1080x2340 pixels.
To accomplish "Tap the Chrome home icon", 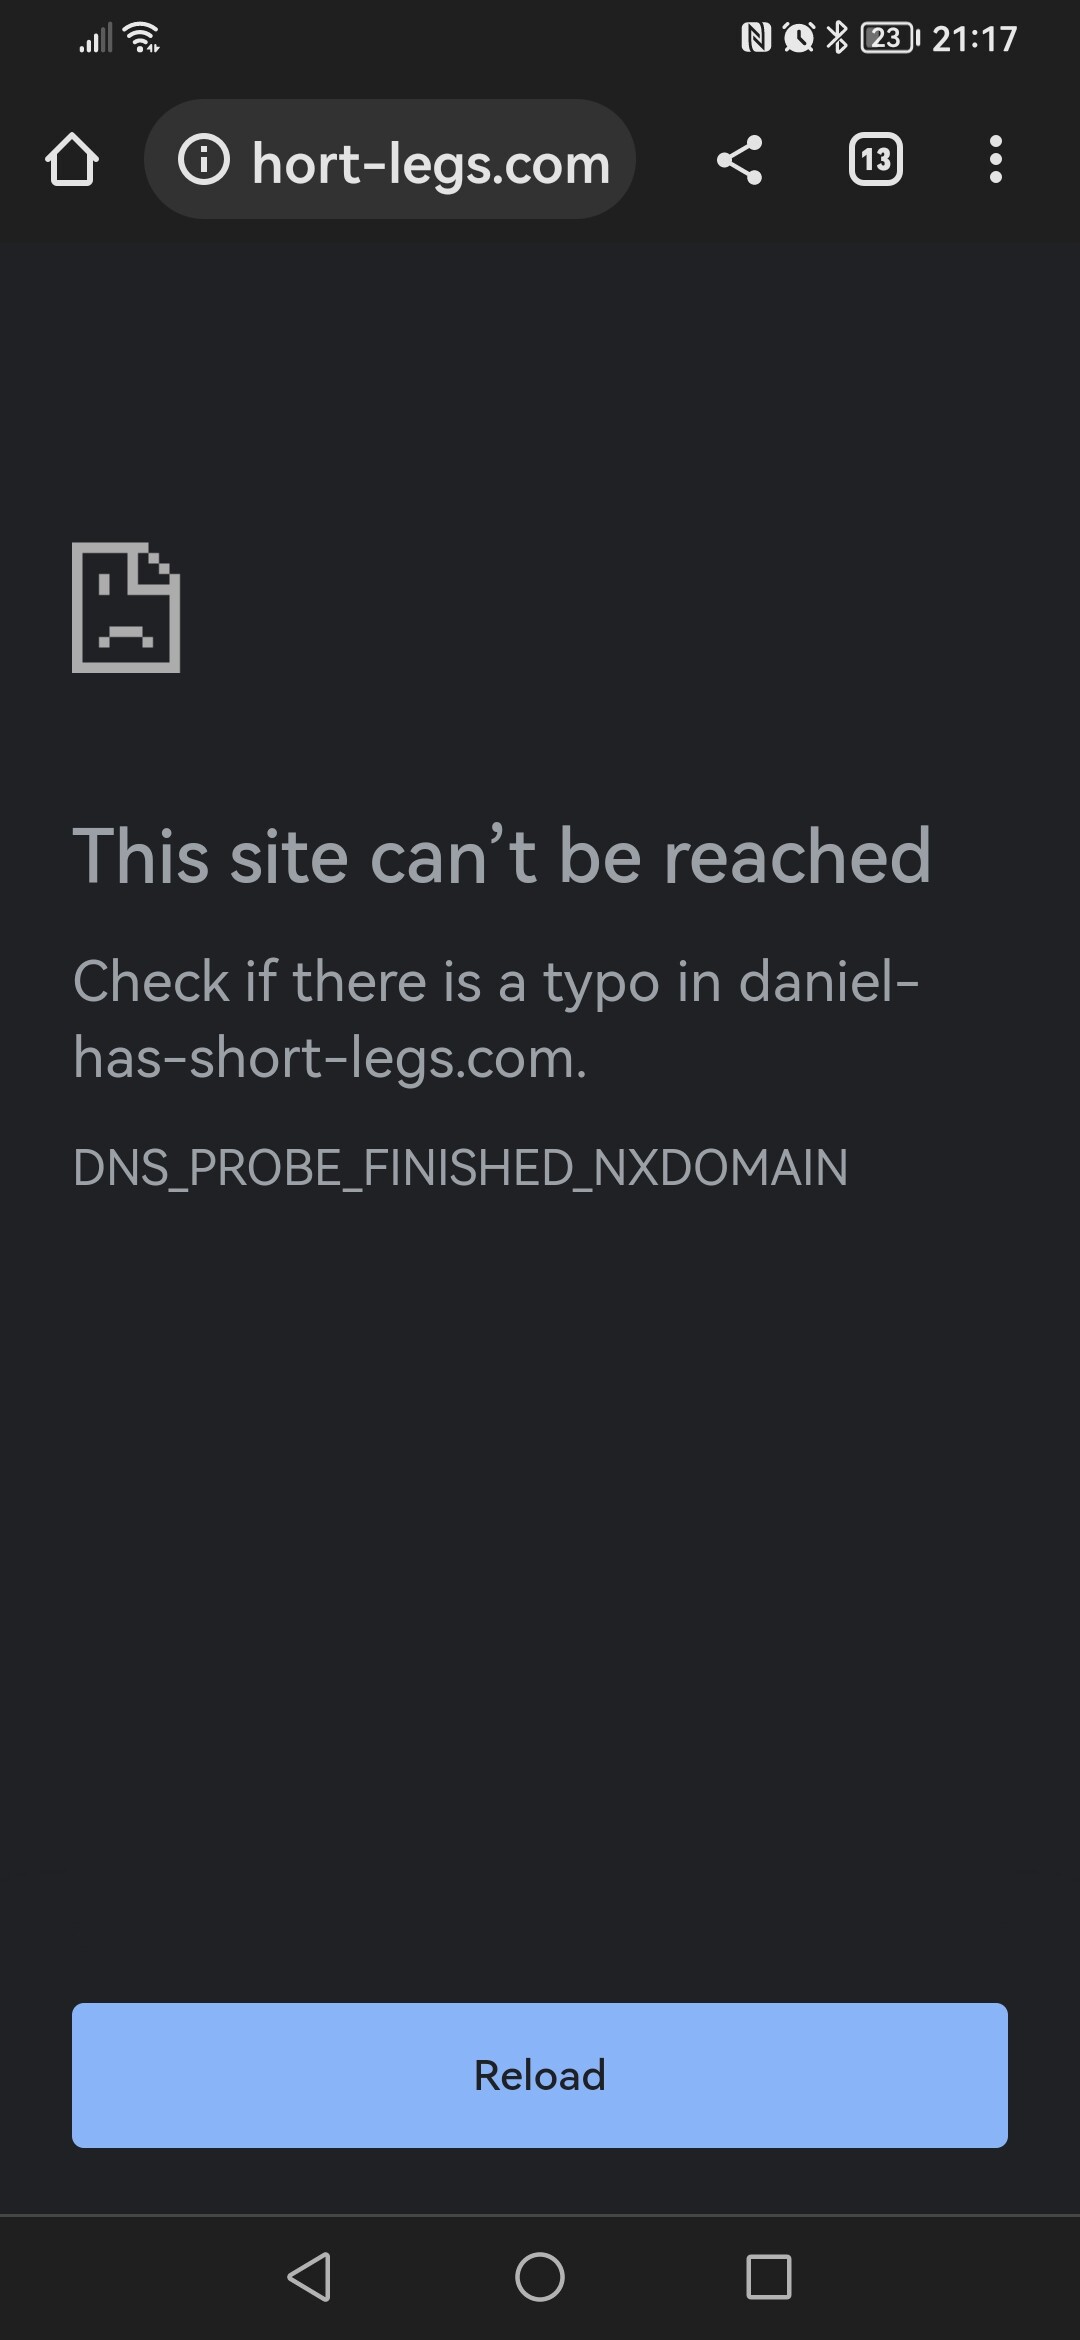I will [72, 160].
